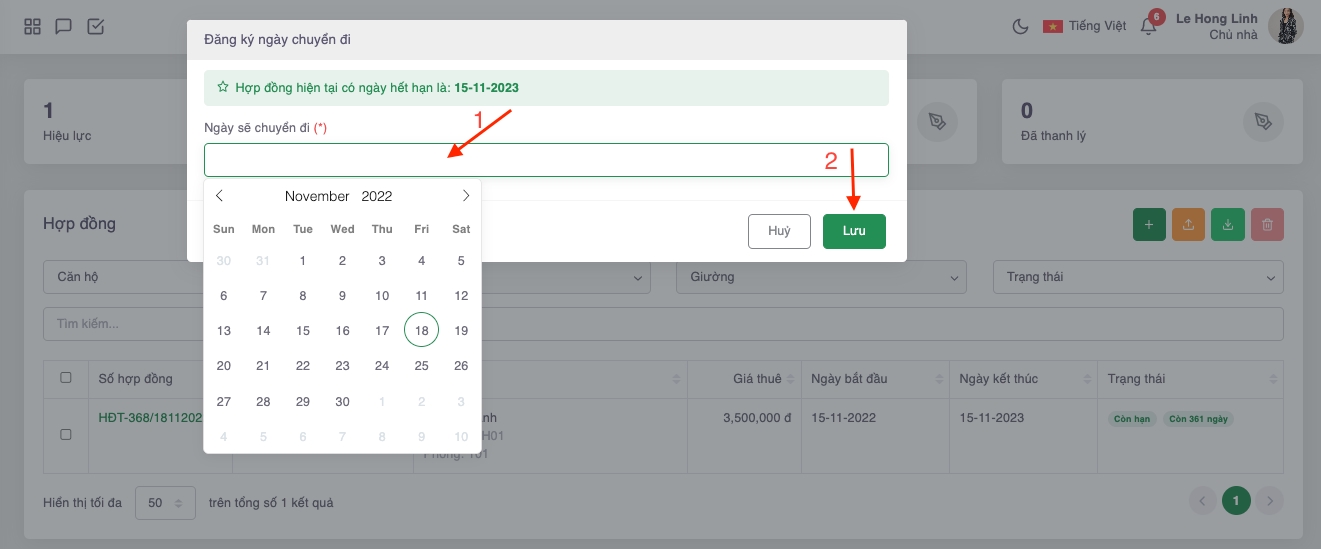Open the rows-per-page 50 selector
Screen dimensions: 1321x549
point(166,502)
